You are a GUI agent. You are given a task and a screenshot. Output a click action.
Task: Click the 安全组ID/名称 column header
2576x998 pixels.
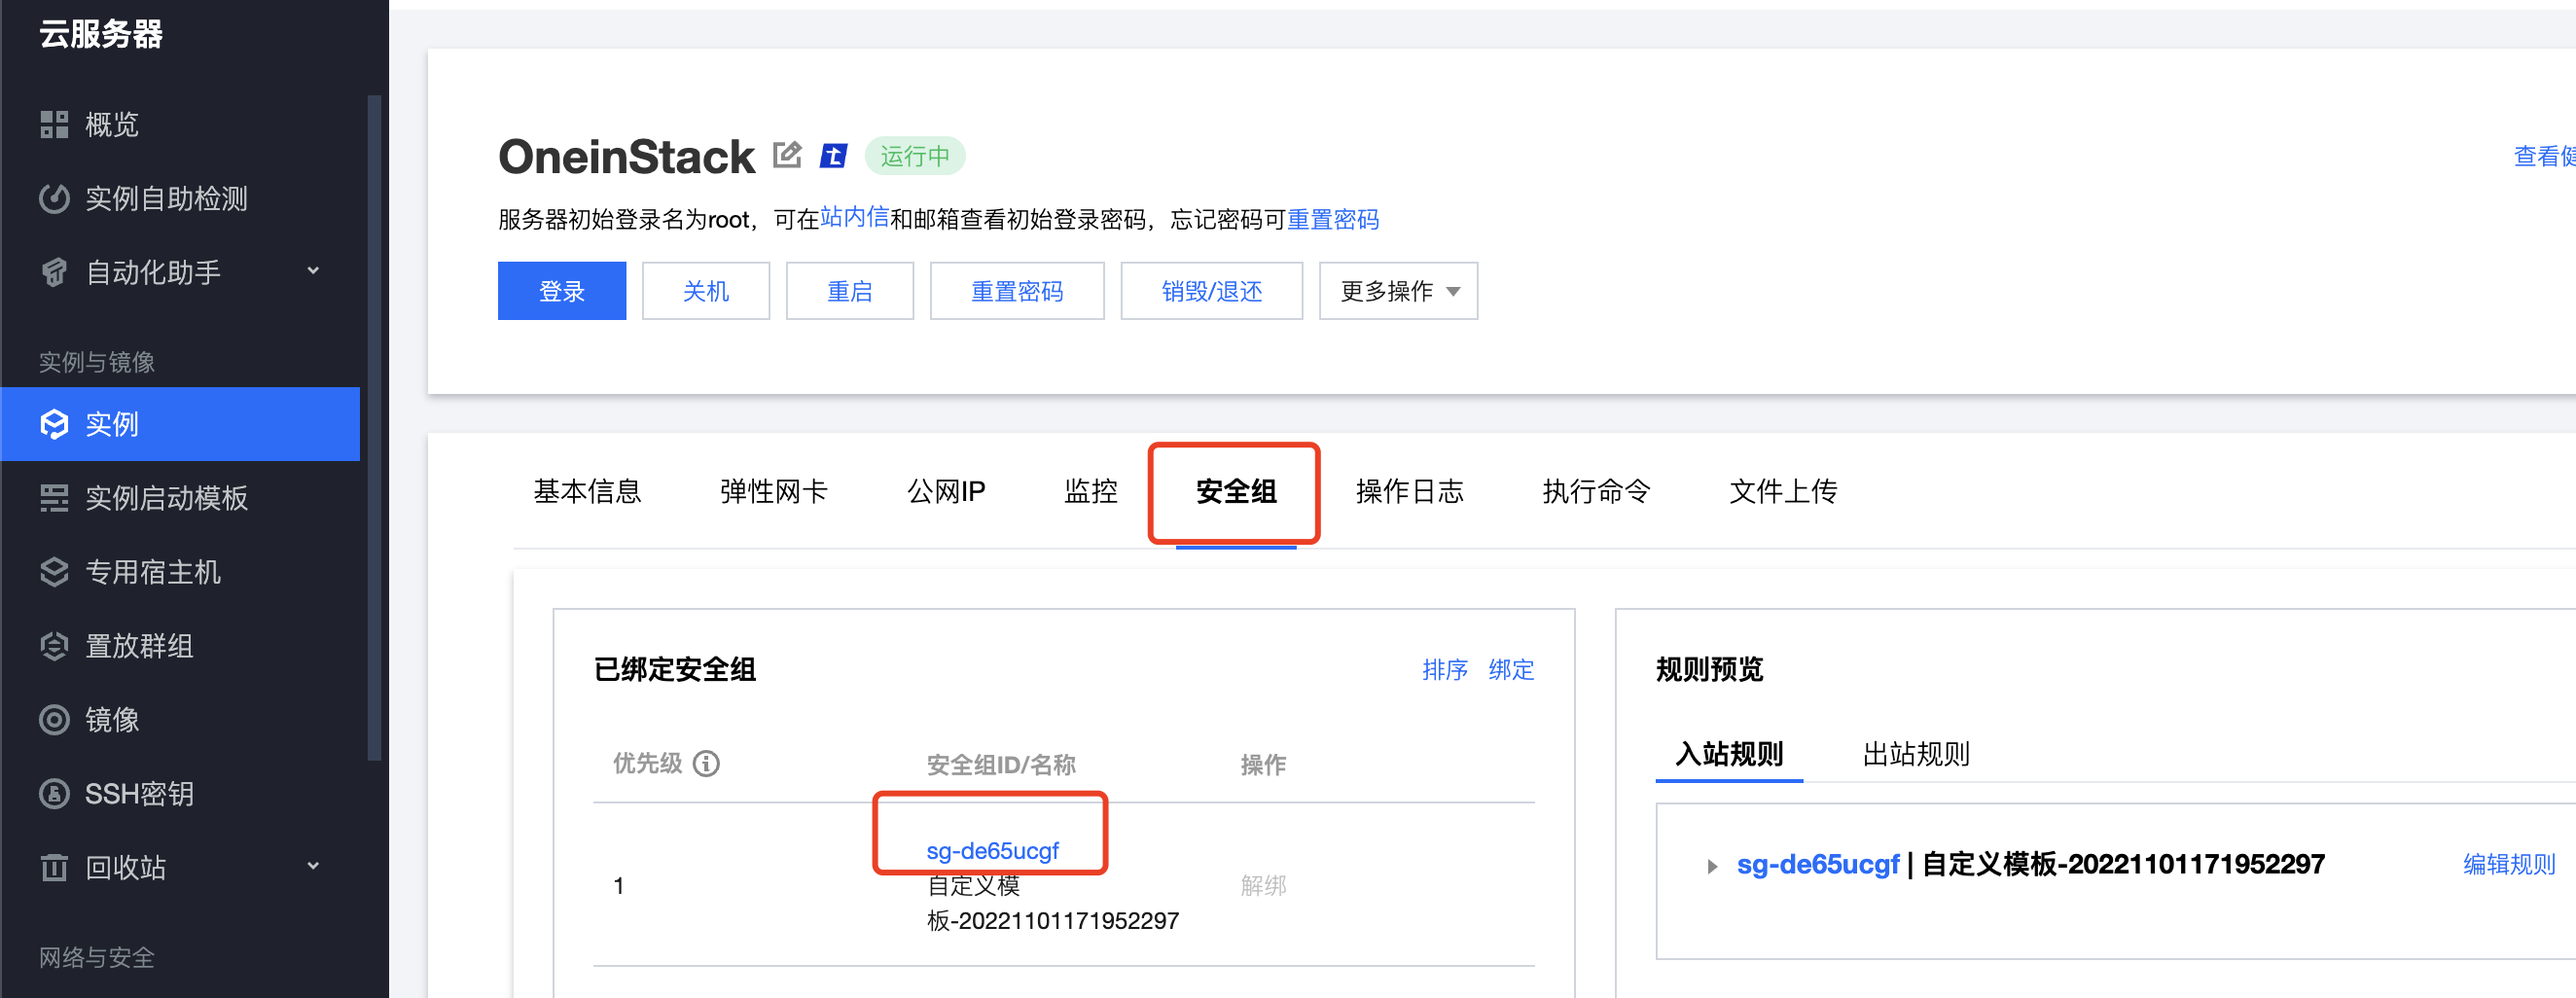(1001, 765)
